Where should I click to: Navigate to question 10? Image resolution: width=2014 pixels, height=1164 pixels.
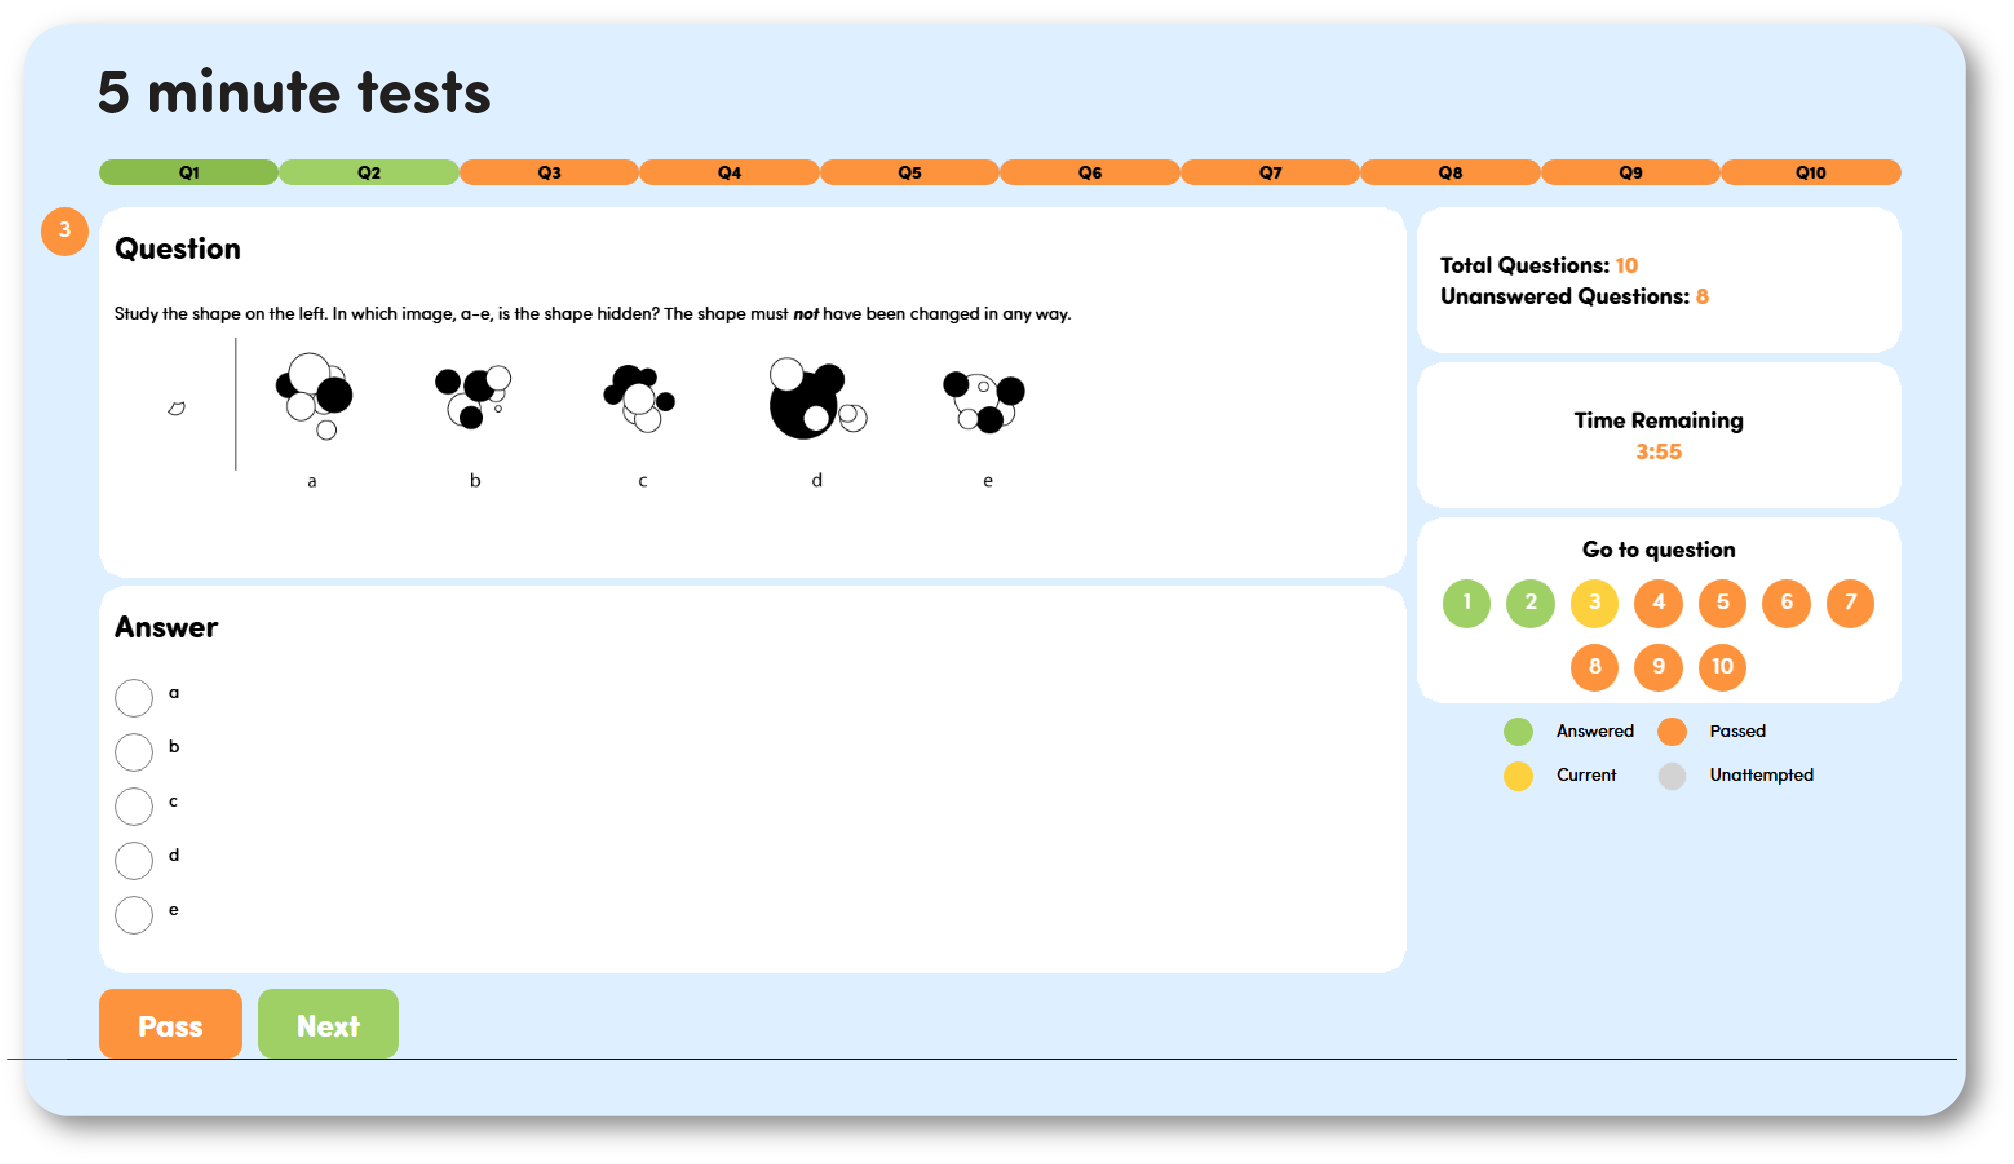pos(1723,665)
